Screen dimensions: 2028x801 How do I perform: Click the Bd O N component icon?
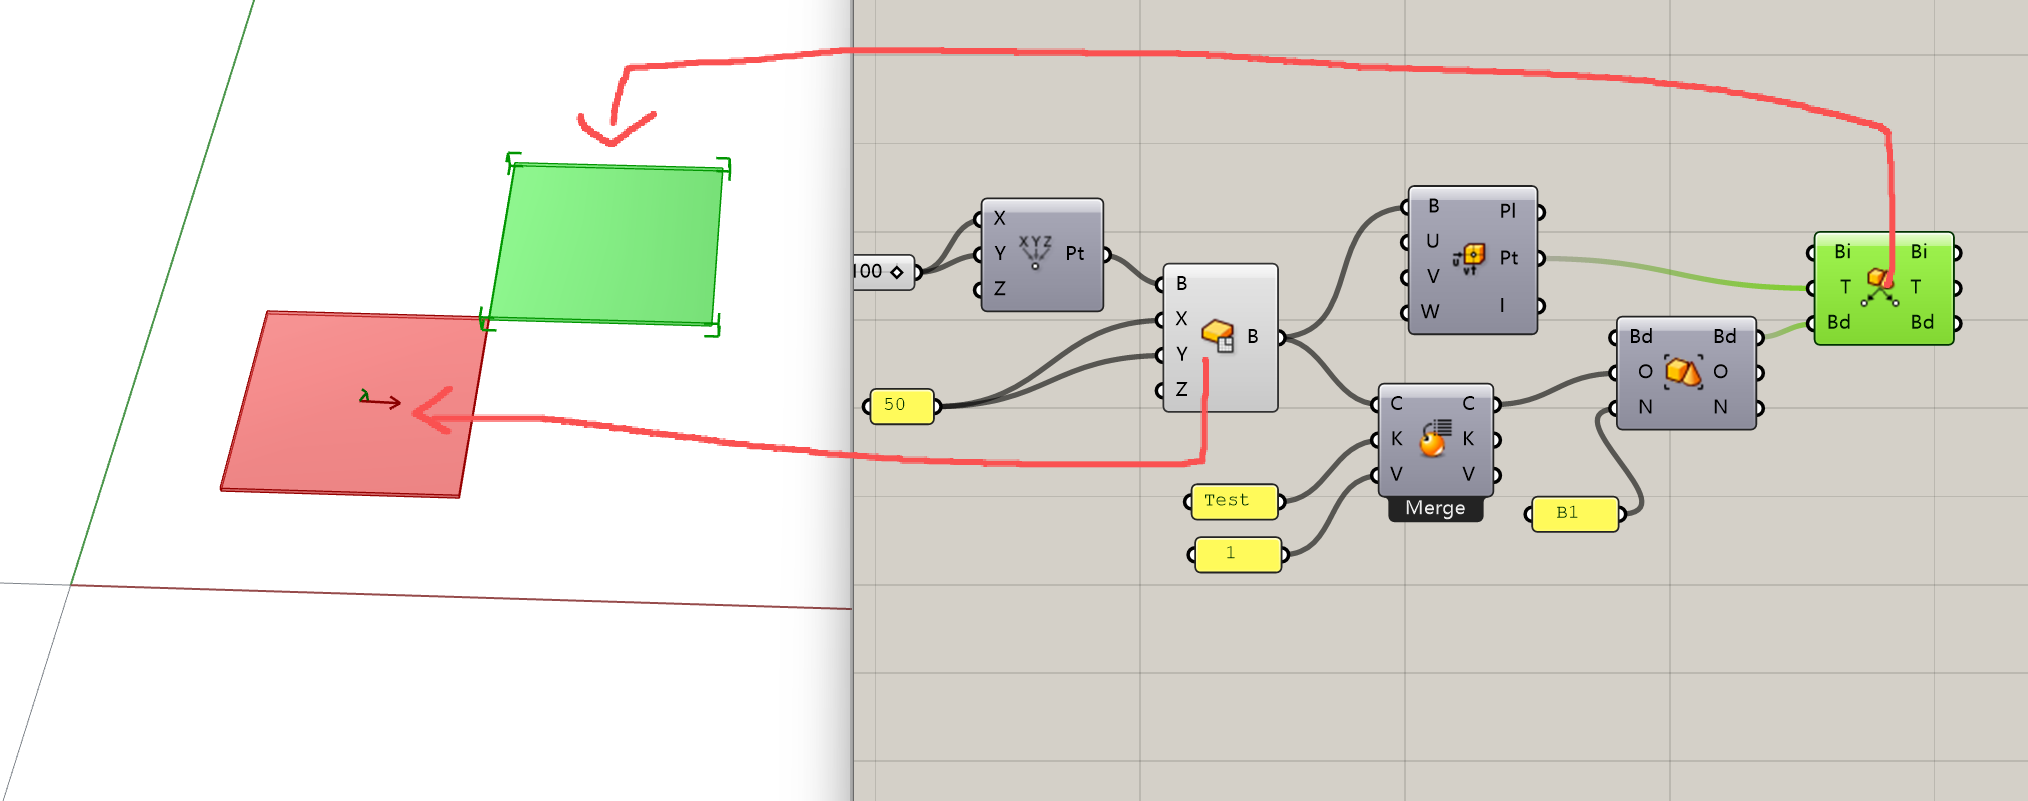click(1683, 372)
